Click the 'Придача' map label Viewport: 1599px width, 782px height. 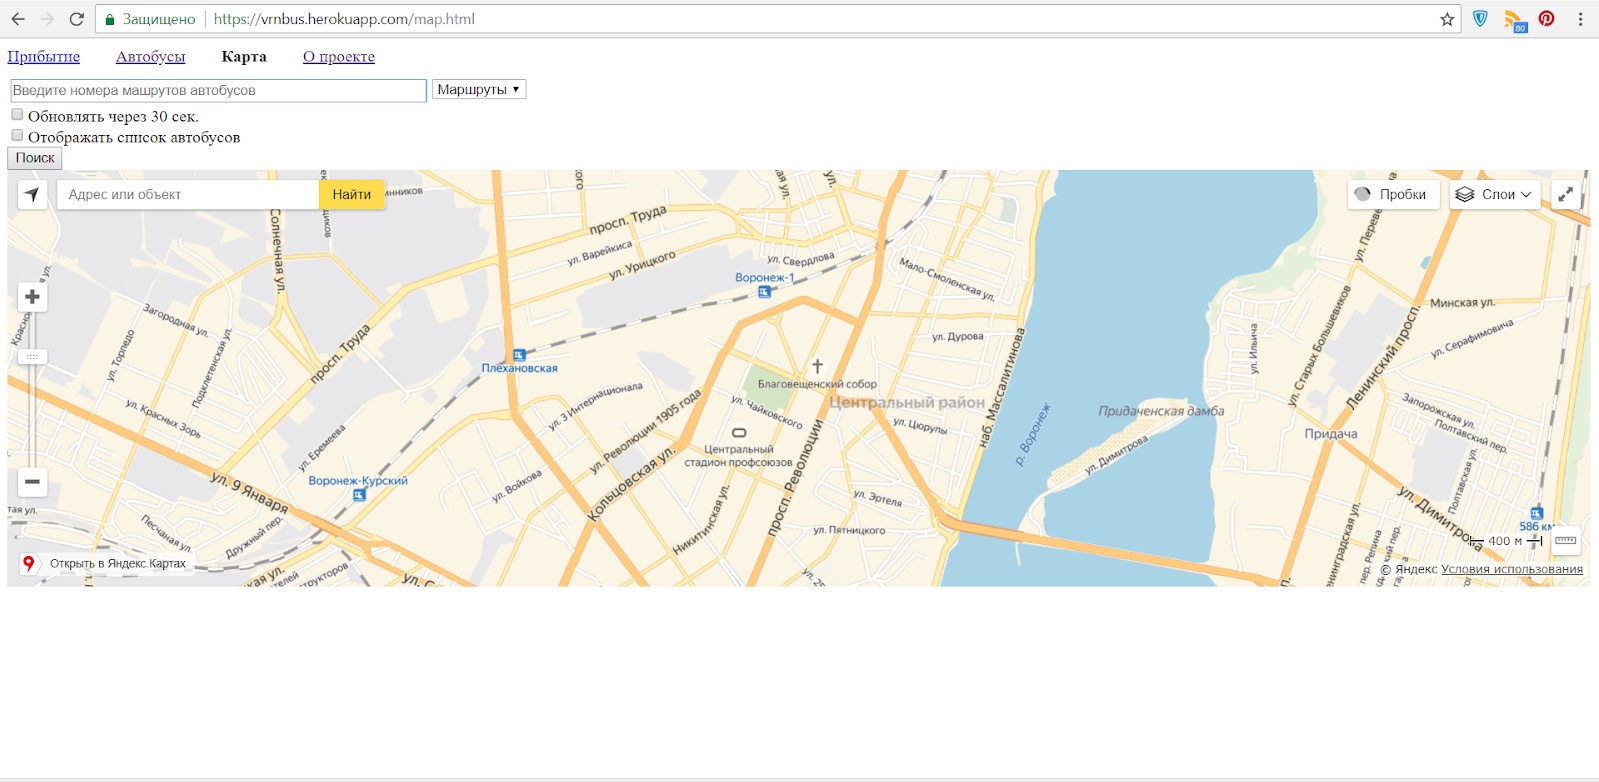(1331, 434)
